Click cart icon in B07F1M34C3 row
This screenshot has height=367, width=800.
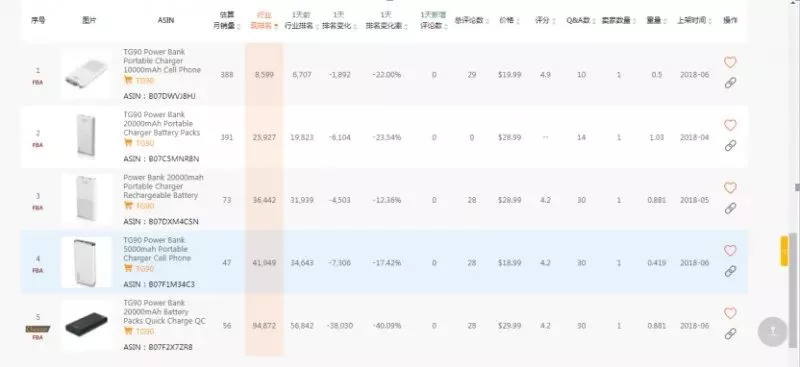(128, 268)
